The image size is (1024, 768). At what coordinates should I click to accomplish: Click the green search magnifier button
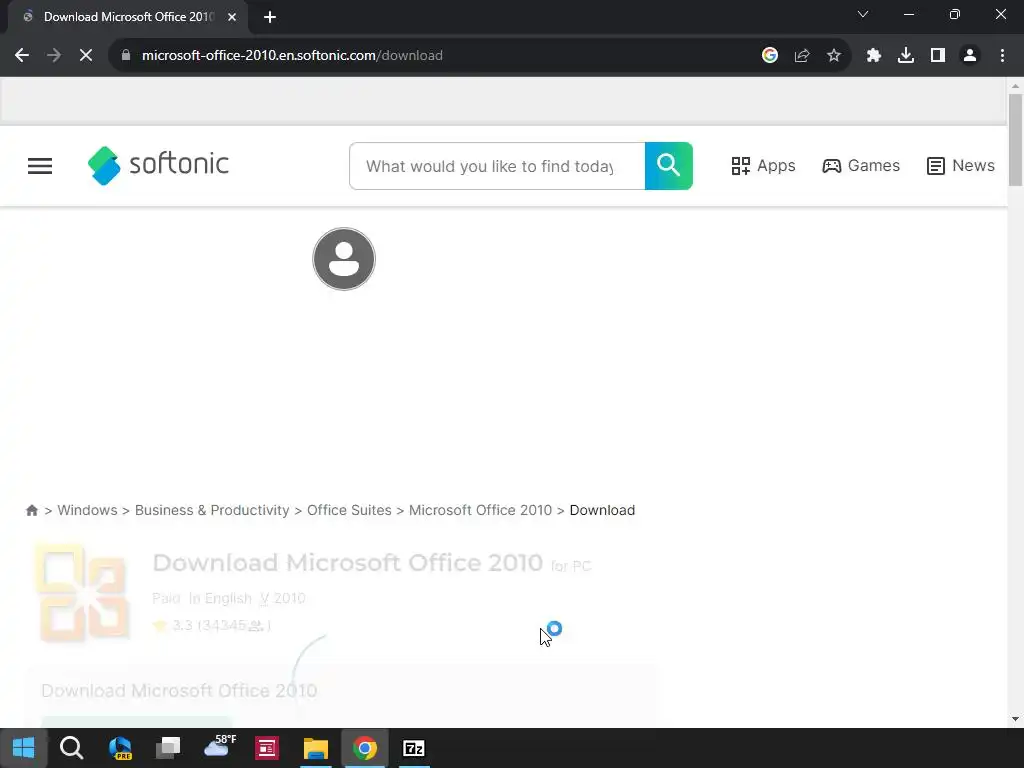pyautogui.click(x=669, y=166)
